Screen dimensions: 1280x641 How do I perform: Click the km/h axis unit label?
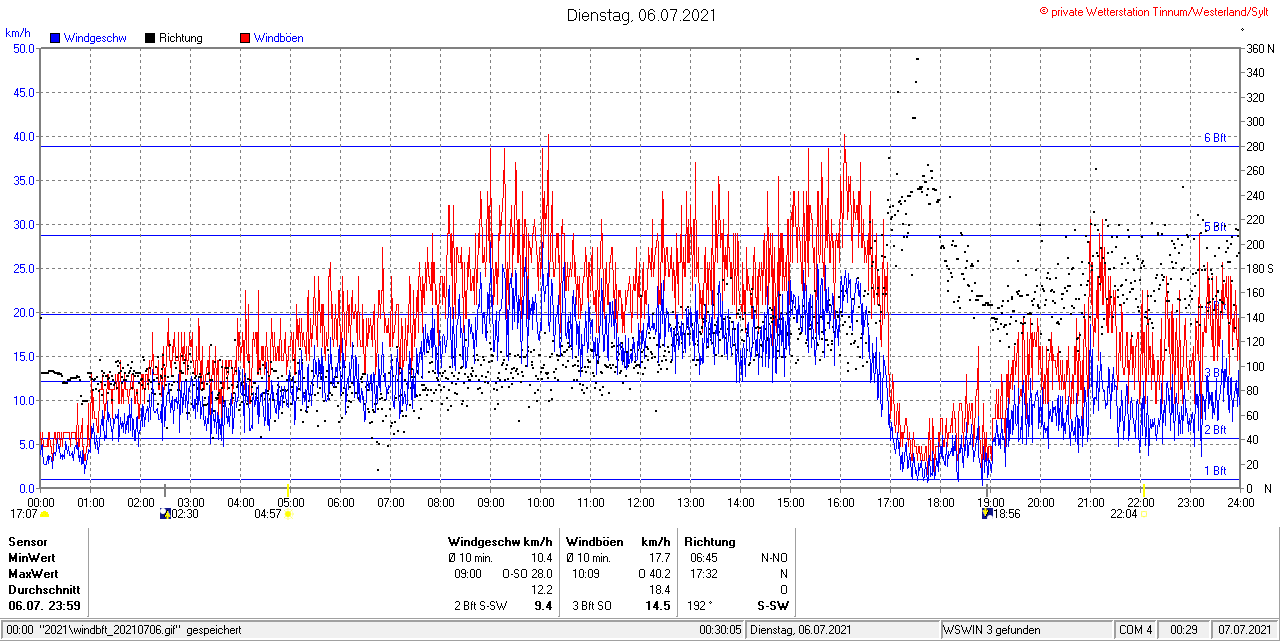click(18, 32)
